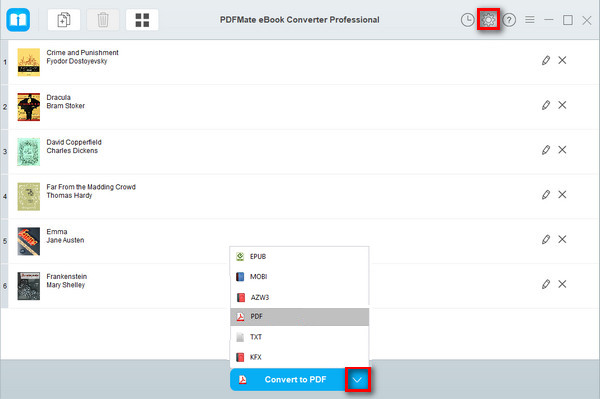Viewport: 600px width, 399px height.
Task: Add eBook files with the add icon
Action: tap(64, 20)
